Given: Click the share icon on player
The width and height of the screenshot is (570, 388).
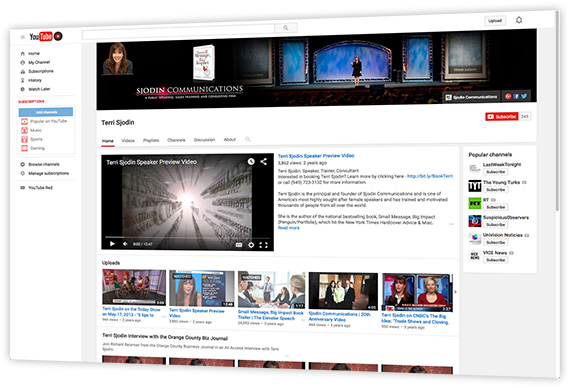Looking at the screenshot, I should [264, 161].
